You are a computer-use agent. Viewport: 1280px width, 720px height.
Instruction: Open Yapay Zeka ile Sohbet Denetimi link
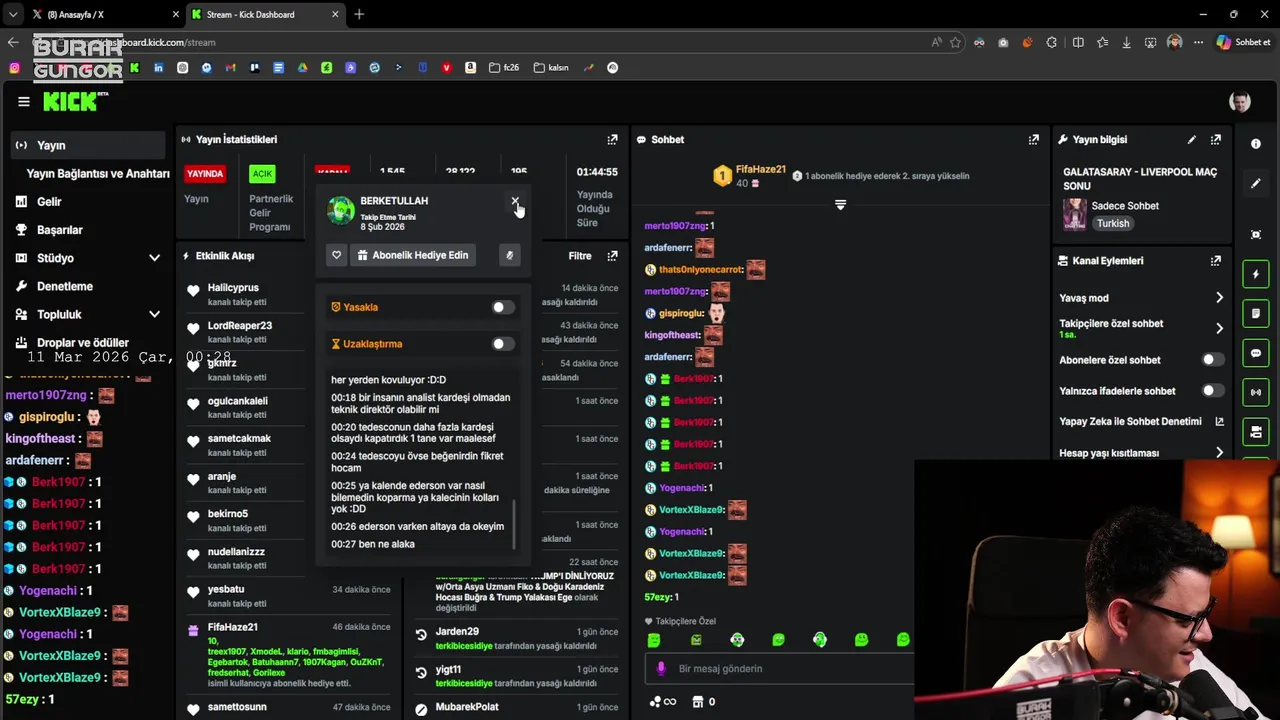click(x=1141, y=422)
